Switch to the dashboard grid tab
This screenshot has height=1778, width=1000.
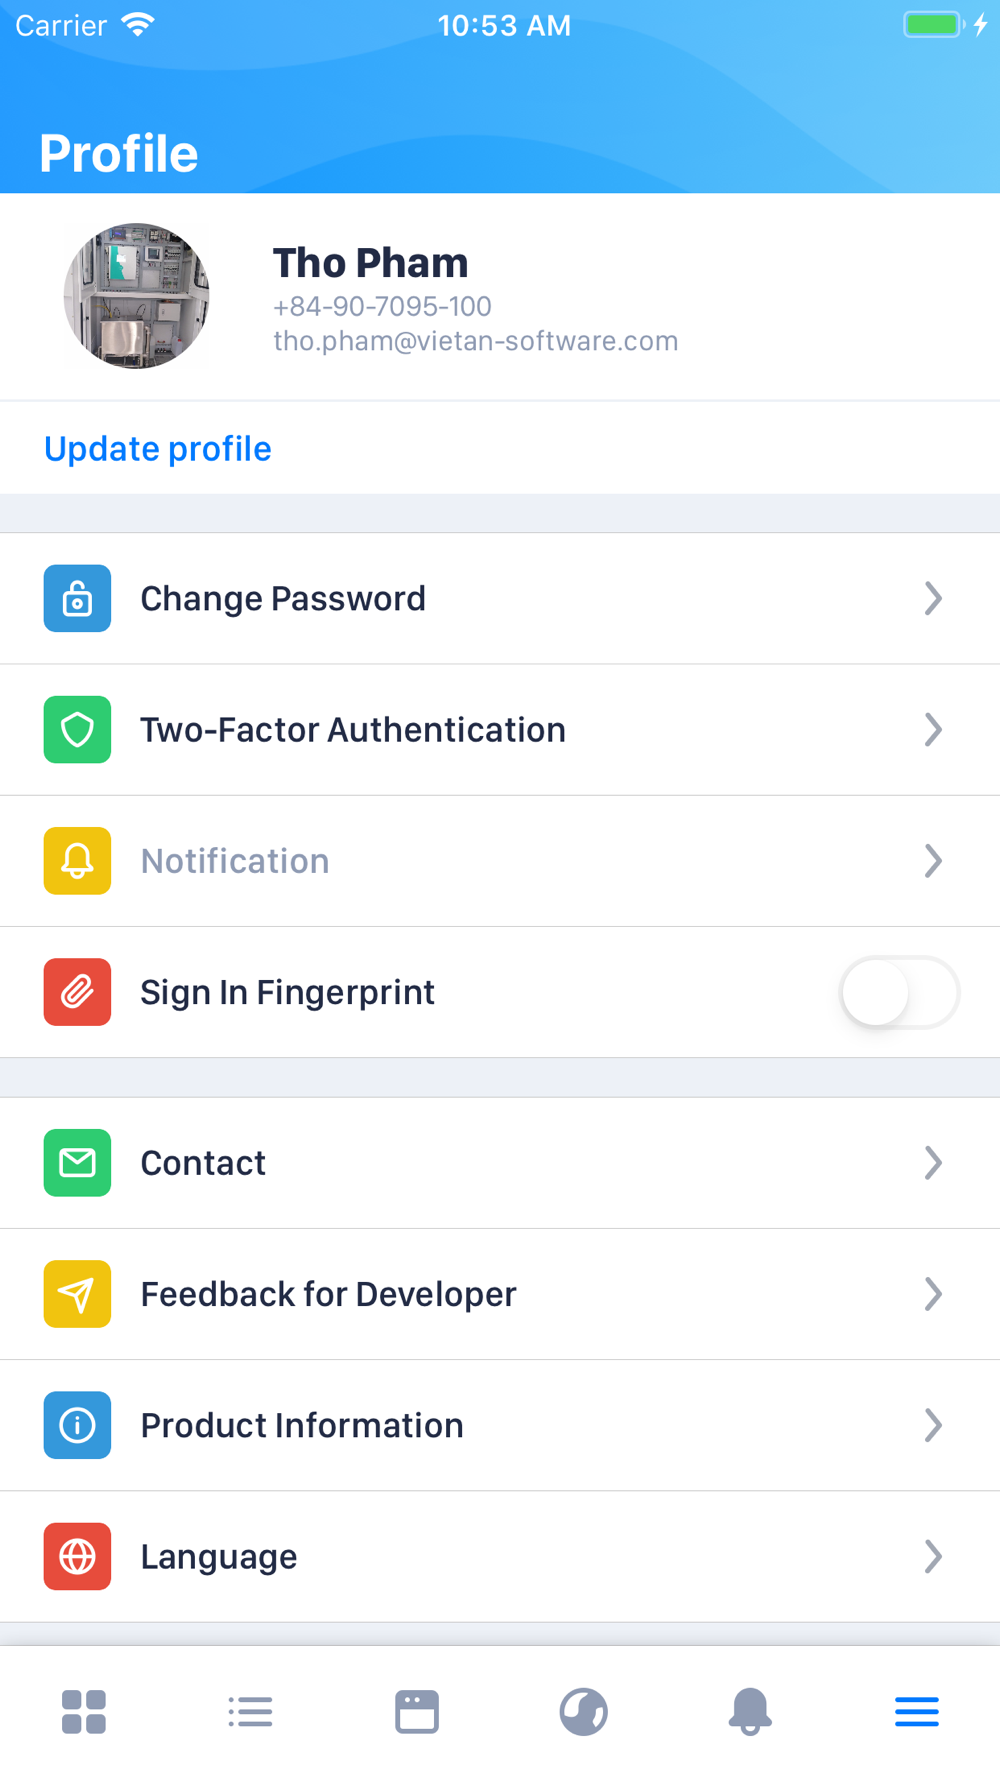click(84, 1711)
